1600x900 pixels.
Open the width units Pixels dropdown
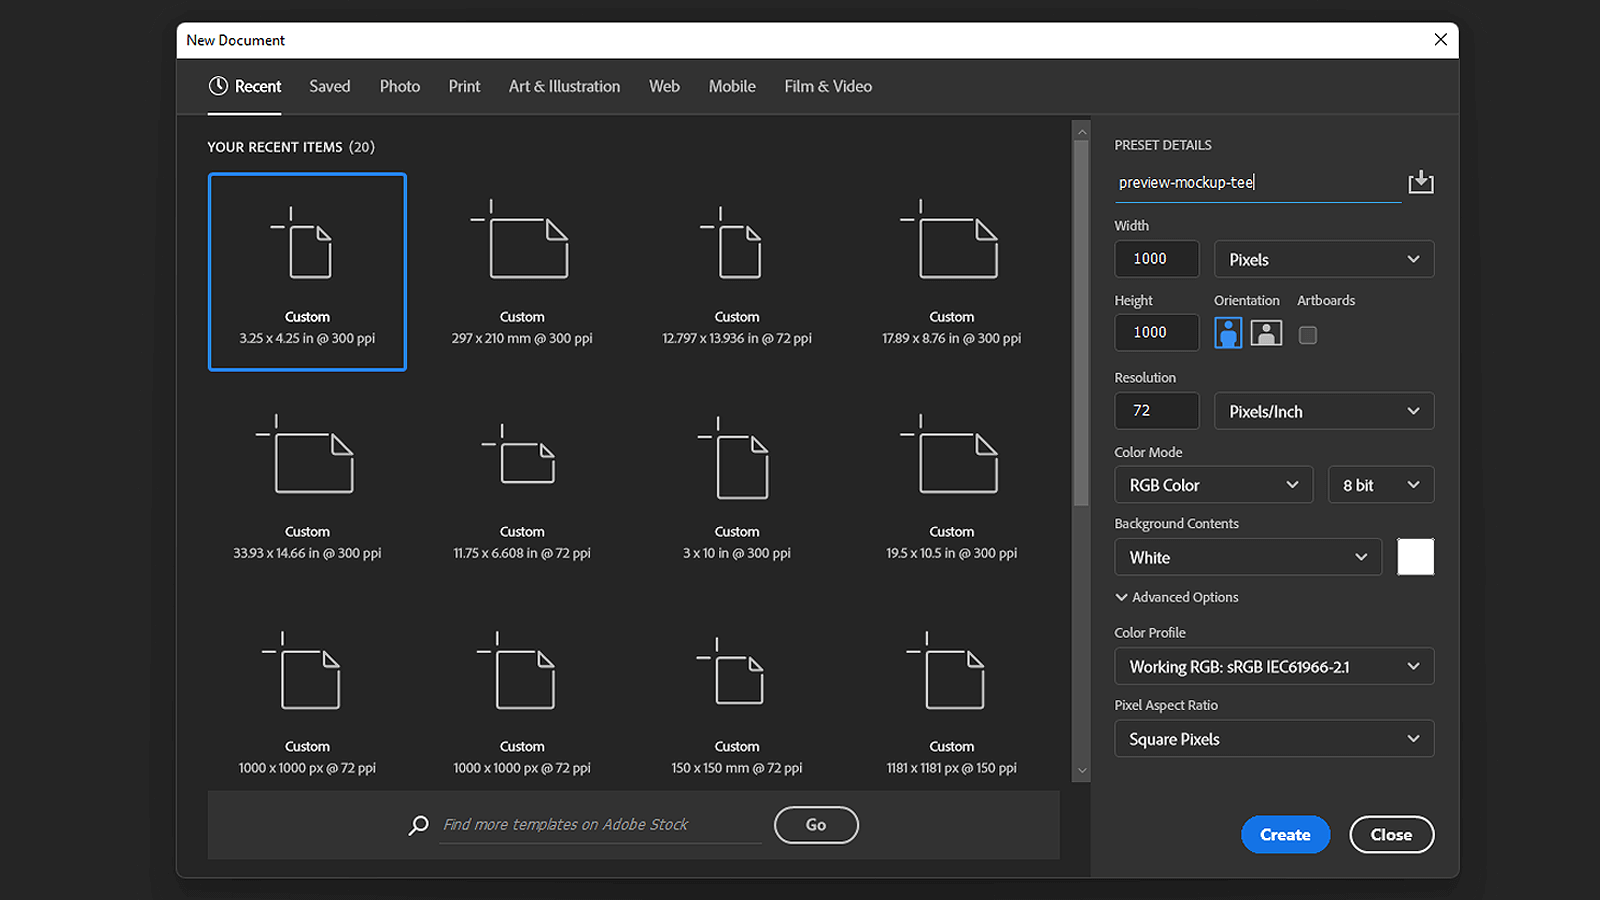click(x=1323, y=258)
